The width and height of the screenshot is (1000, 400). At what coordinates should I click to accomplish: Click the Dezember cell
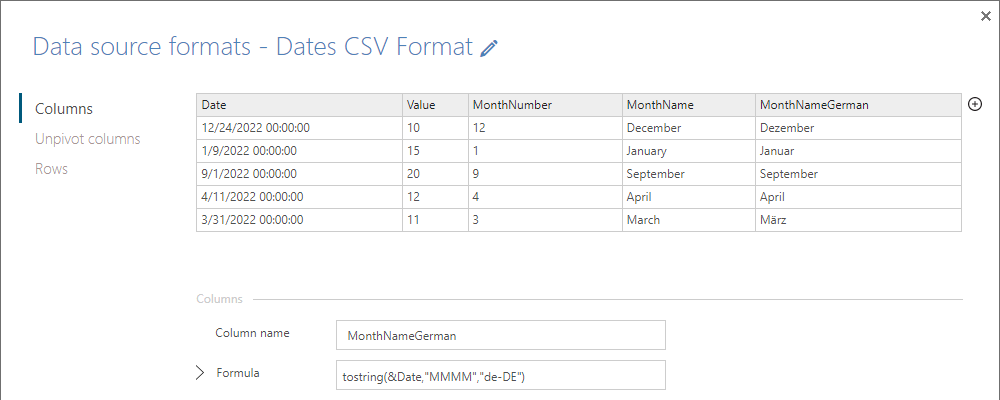pos(858,128)
